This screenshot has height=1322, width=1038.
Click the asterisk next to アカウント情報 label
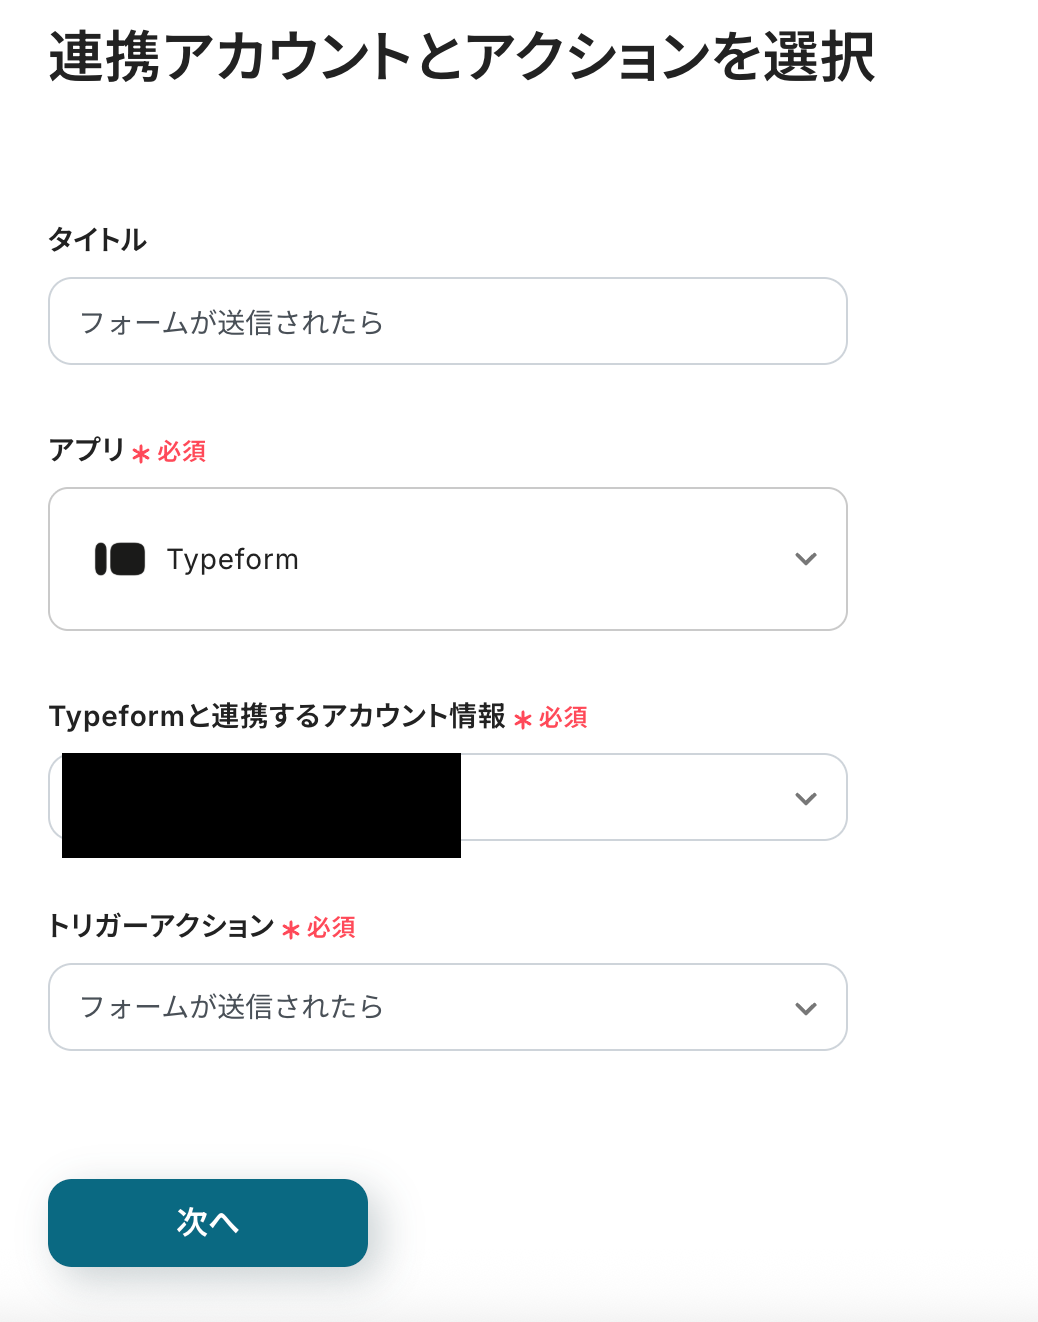point(523,719)
